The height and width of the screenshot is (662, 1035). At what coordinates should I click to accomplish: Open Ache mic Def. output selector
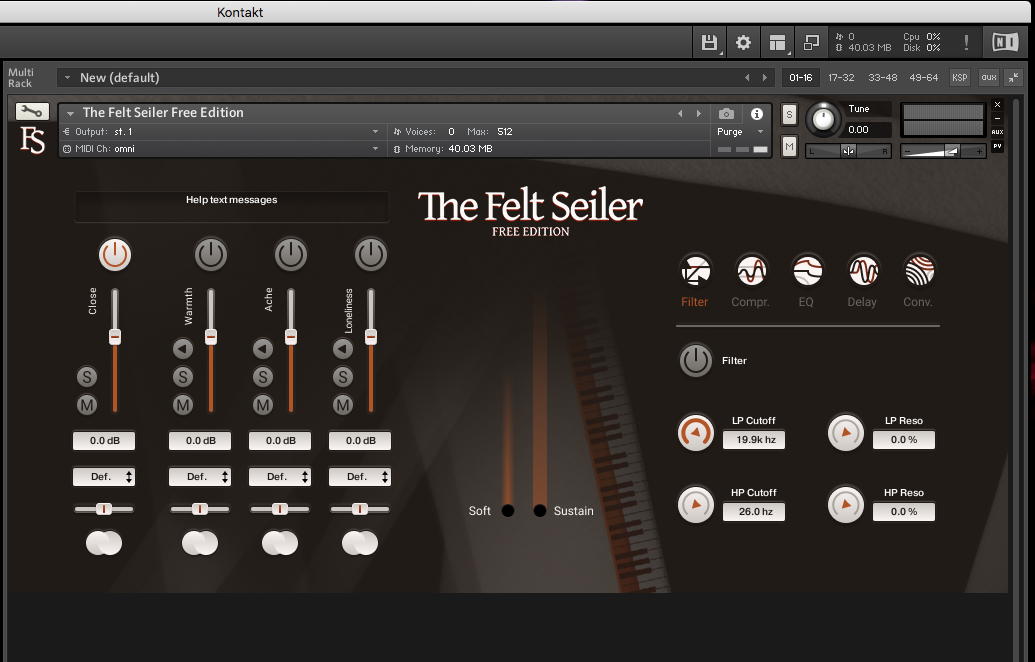coord(280,477)
